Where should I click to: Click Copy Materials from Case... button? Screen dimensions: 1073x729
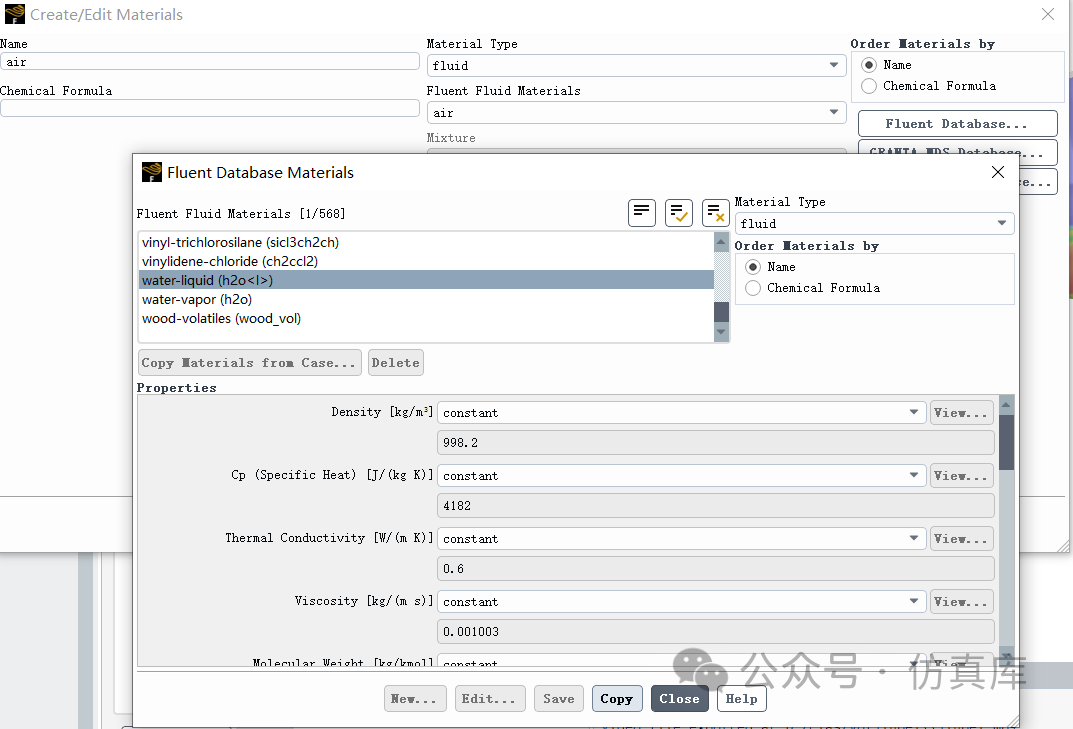[250, 363]
